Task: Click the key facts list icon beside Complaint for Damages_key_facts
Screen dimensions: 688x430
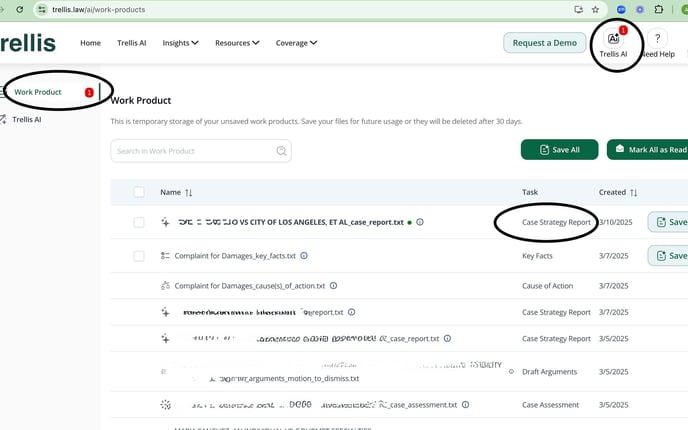Action: click(165, 255)
